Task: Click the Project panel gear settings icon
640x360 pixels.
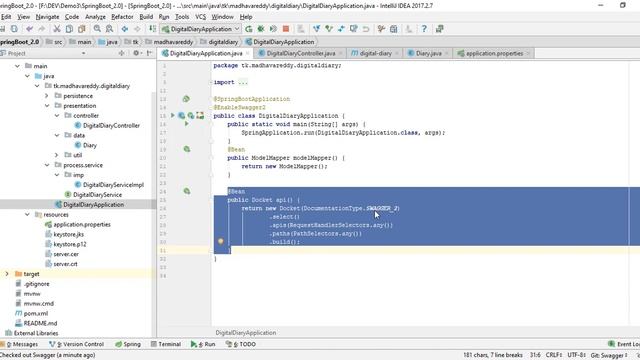Action: click(x=136, y=53)
